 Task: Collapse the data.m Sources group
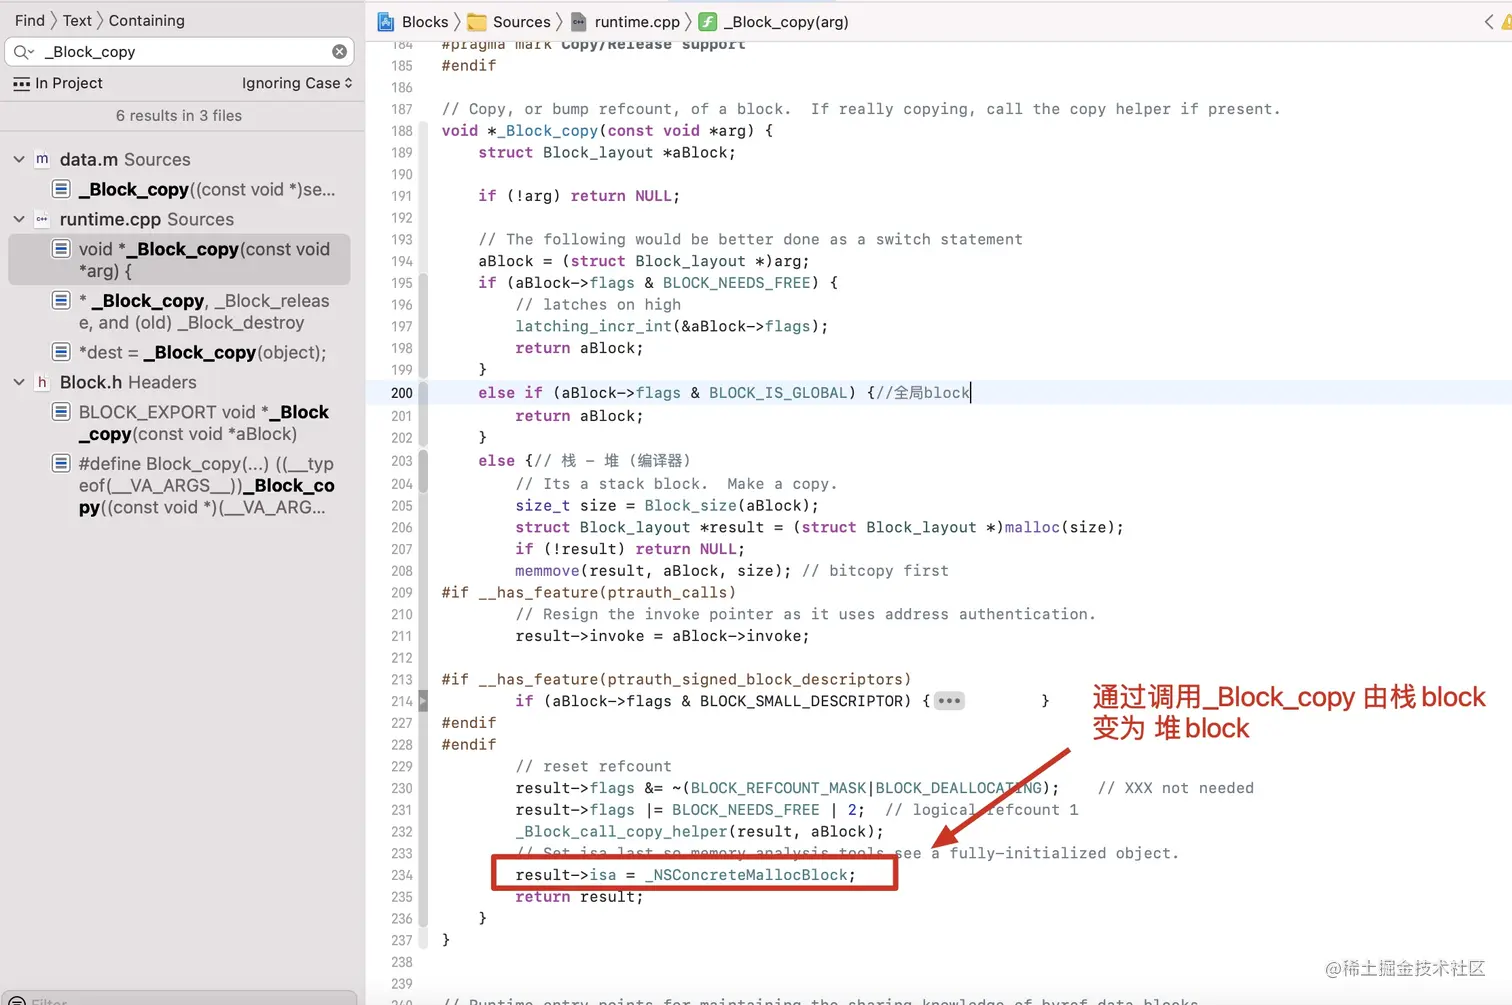[x=18, y=158]
